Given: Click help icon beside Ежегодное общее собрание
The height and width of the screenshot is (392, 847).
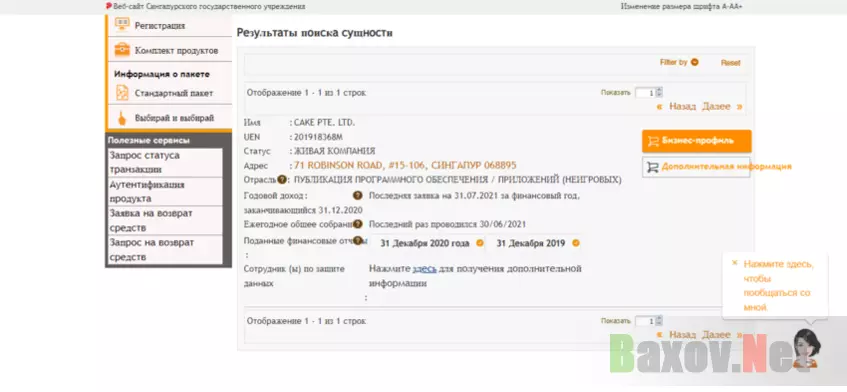Looking at the screenshot, I should click(x=358, y=224).
